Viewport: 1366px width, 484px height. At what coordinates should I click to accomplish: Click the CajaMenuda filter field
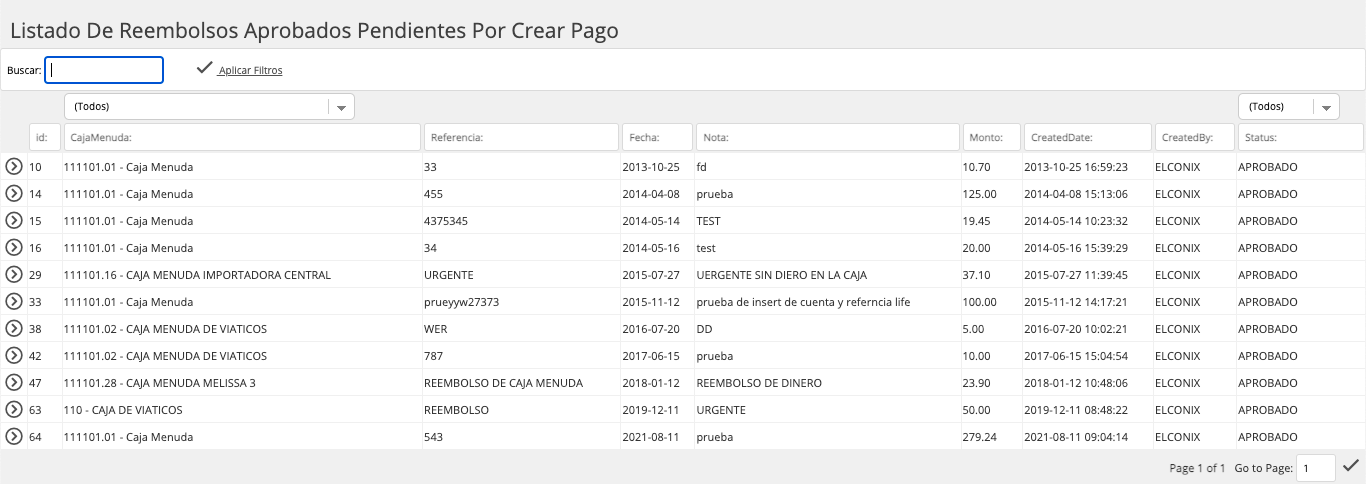pyautogui.click(x=242, y=137)
